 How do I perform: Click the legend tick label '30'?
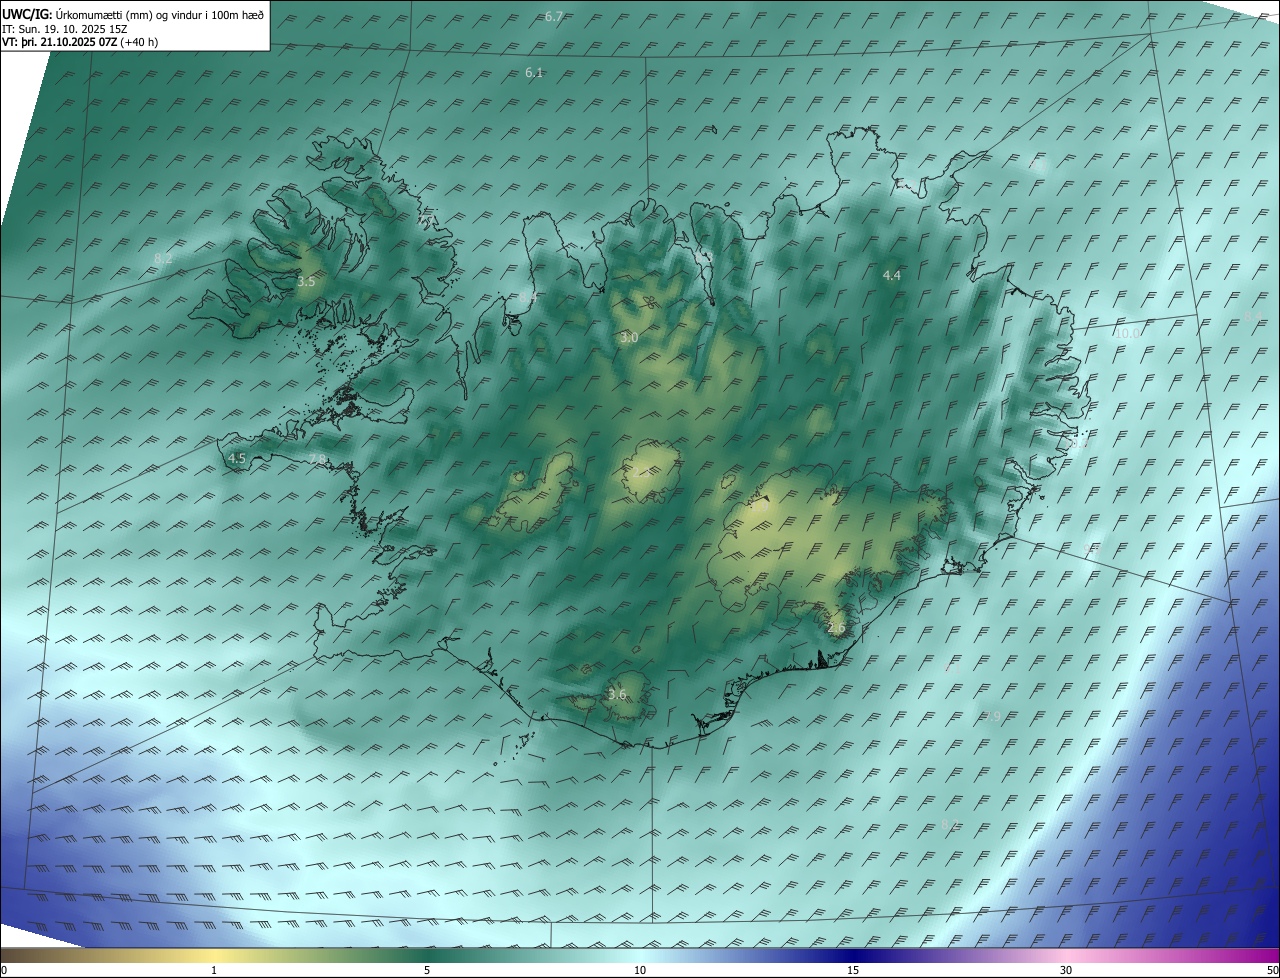tap(1066, 970)
